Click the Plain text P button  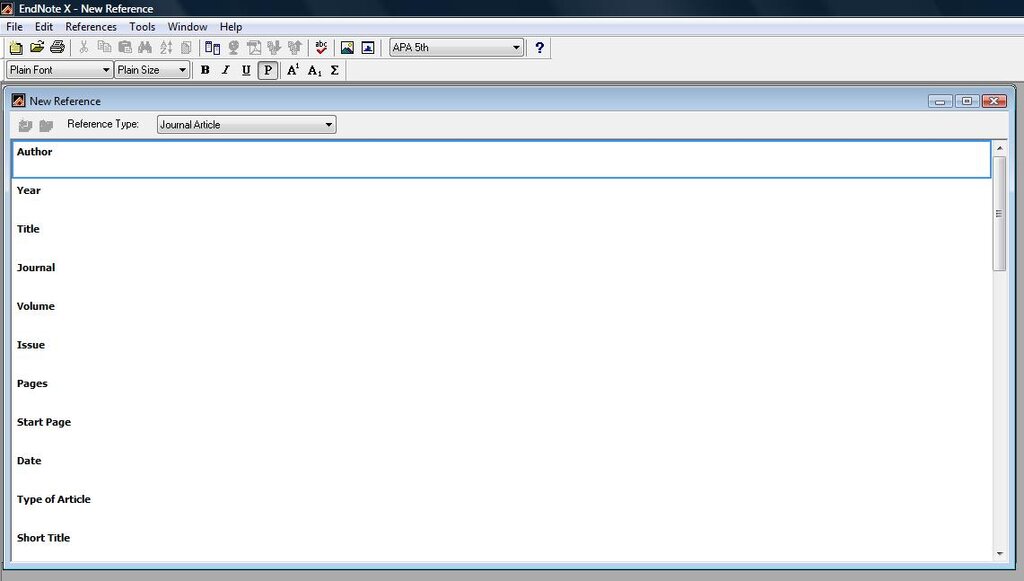[x=268, y=70]
